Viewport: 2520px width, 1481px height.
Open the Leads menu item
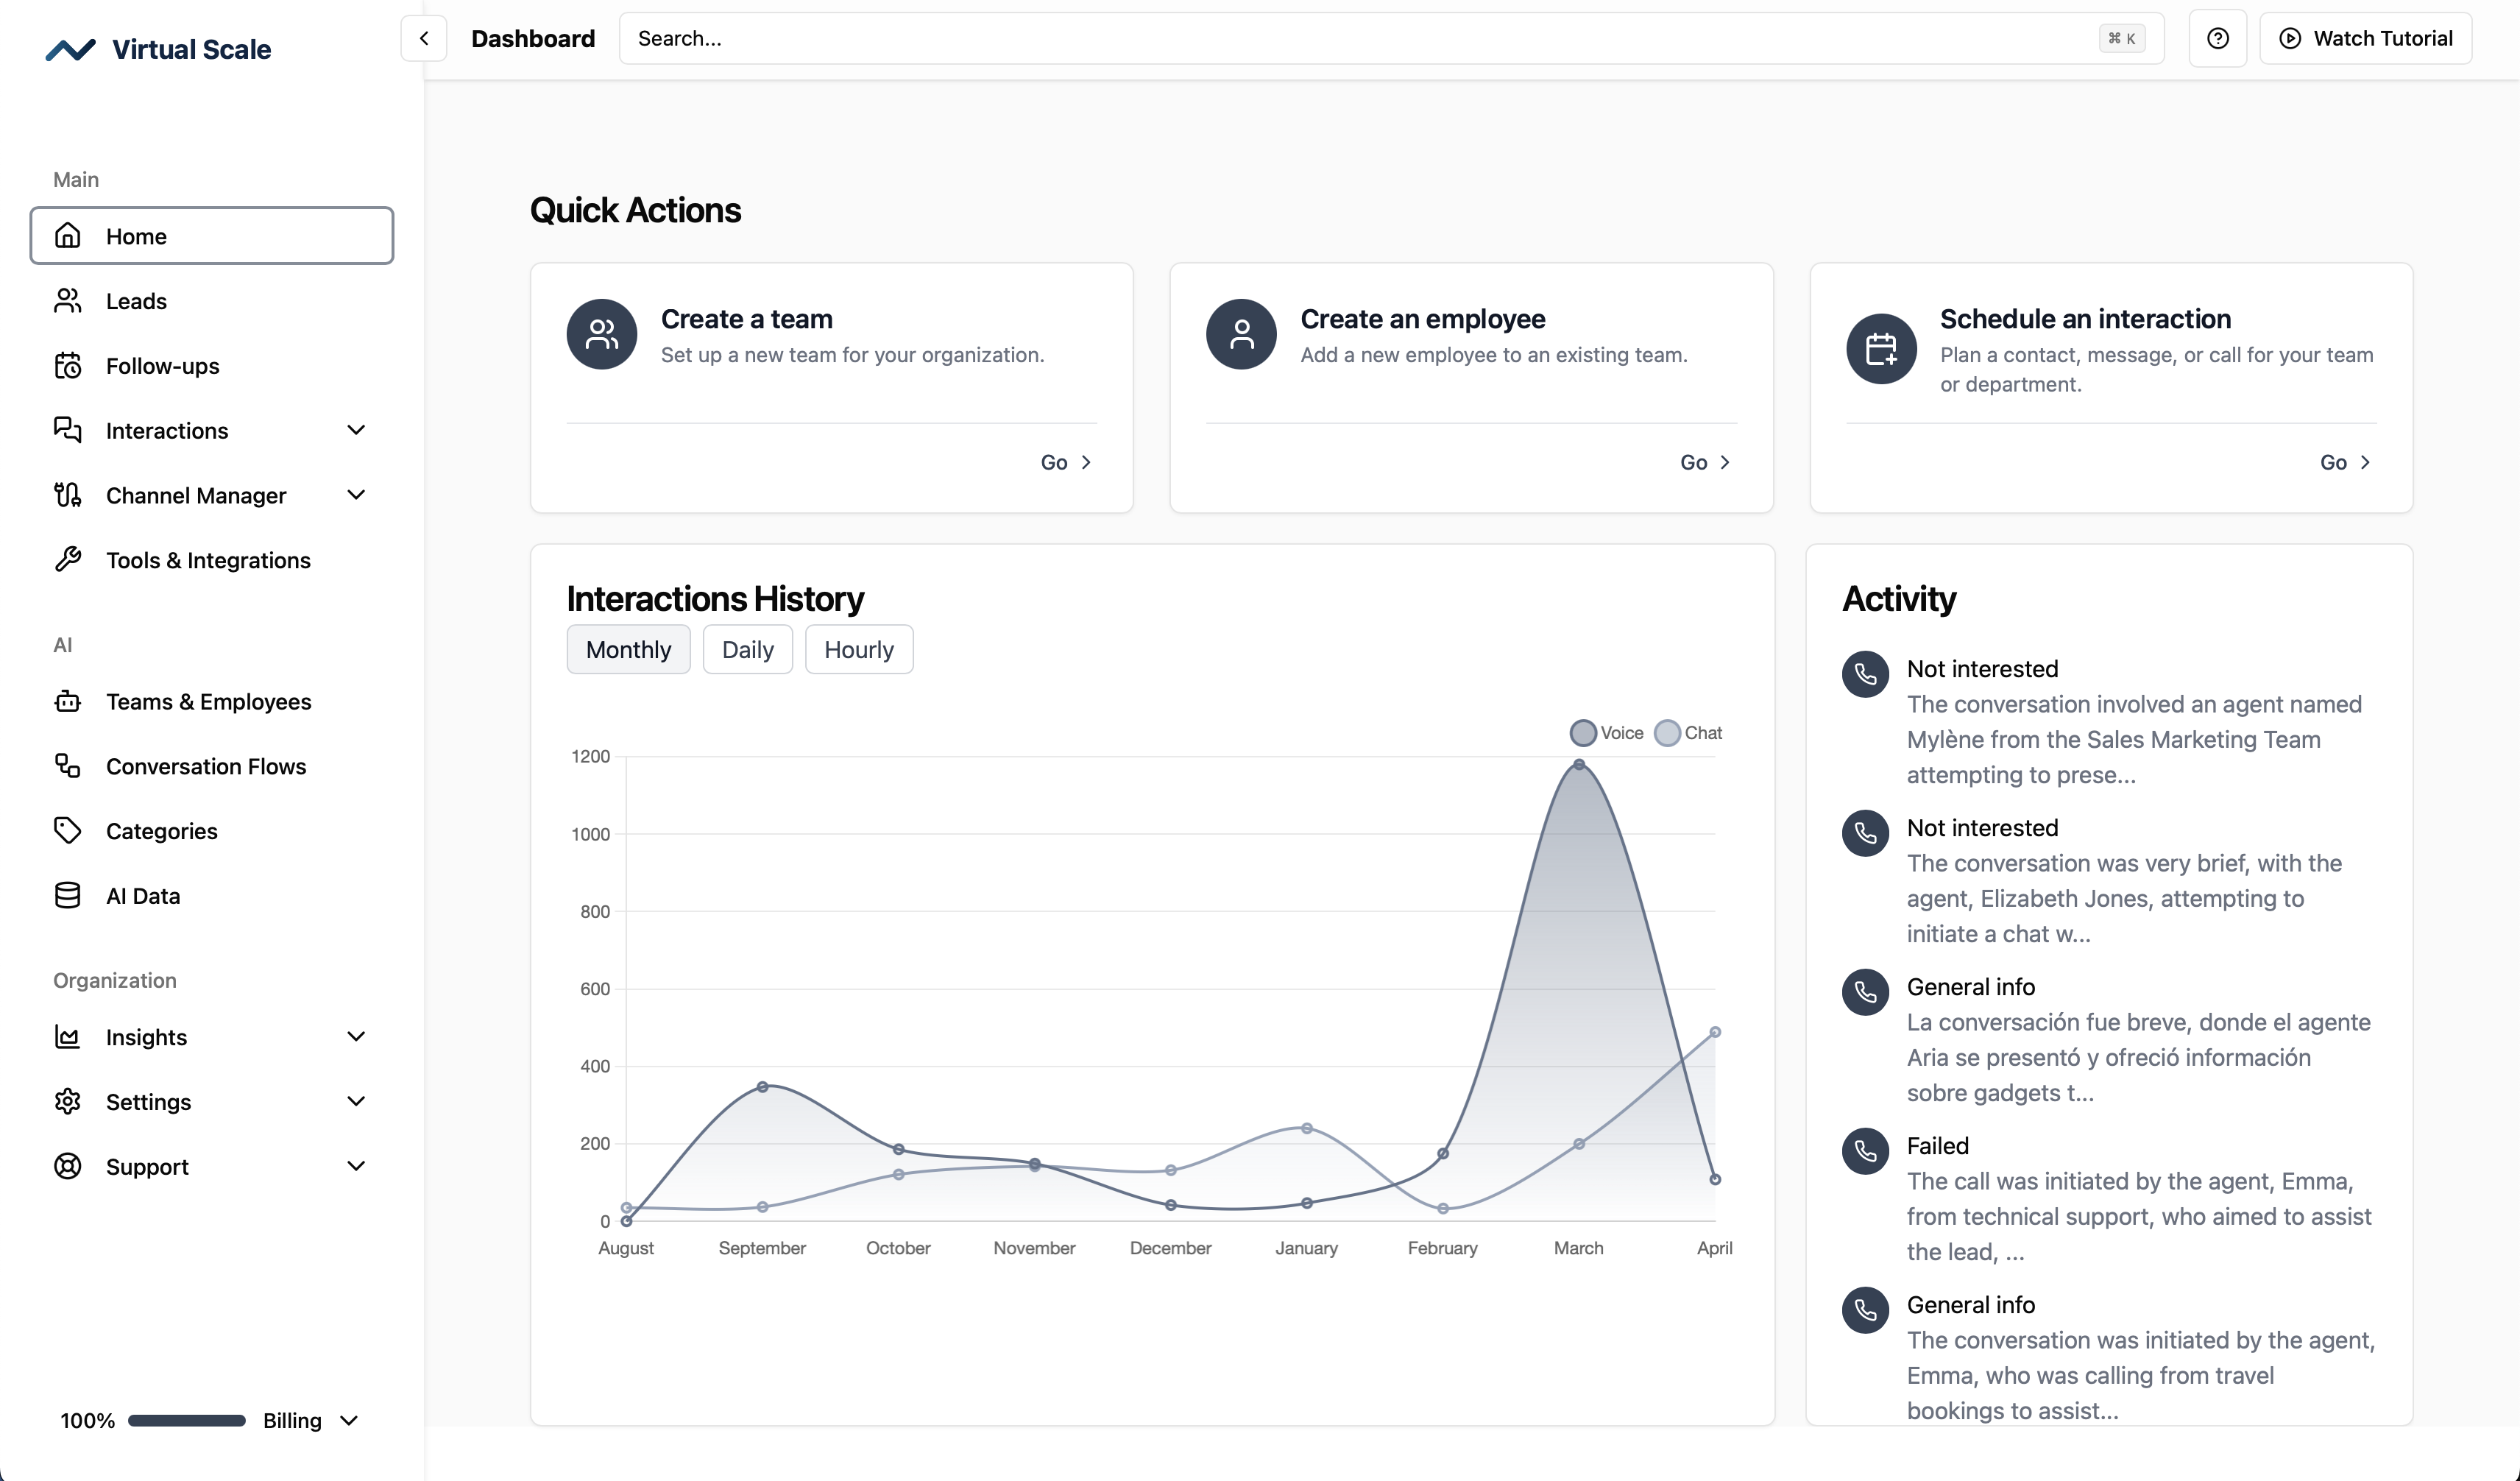(x=136, y=301)
